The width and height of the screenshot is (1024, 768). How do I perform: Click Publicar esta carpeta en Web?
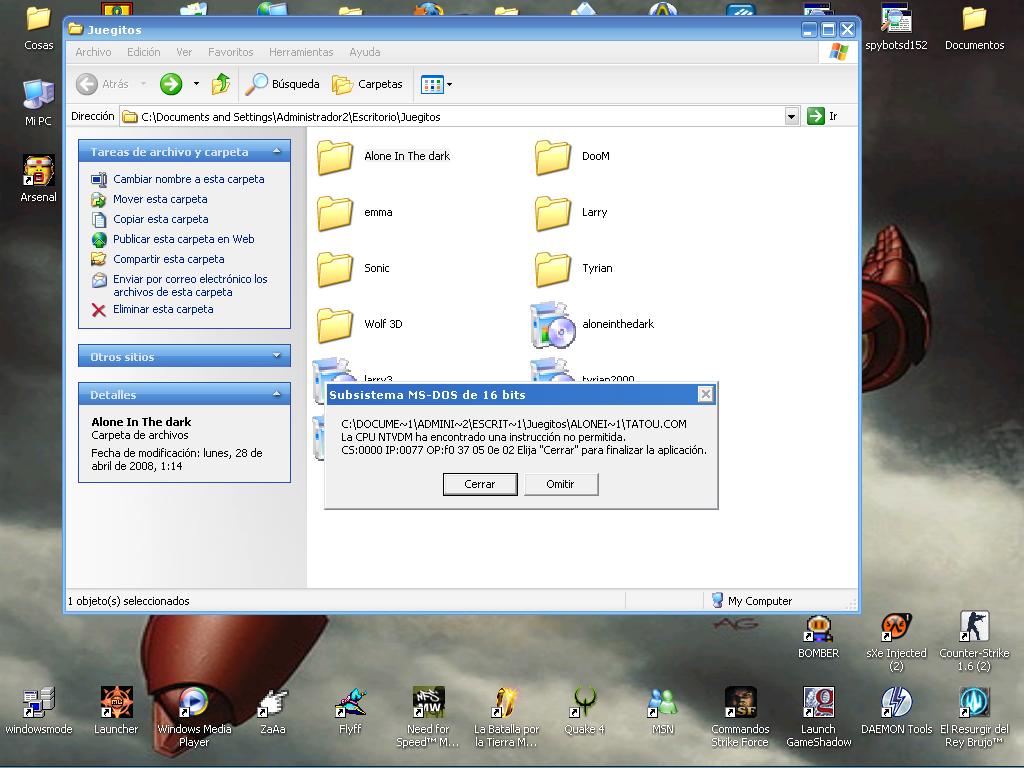(x=184, y=239)
